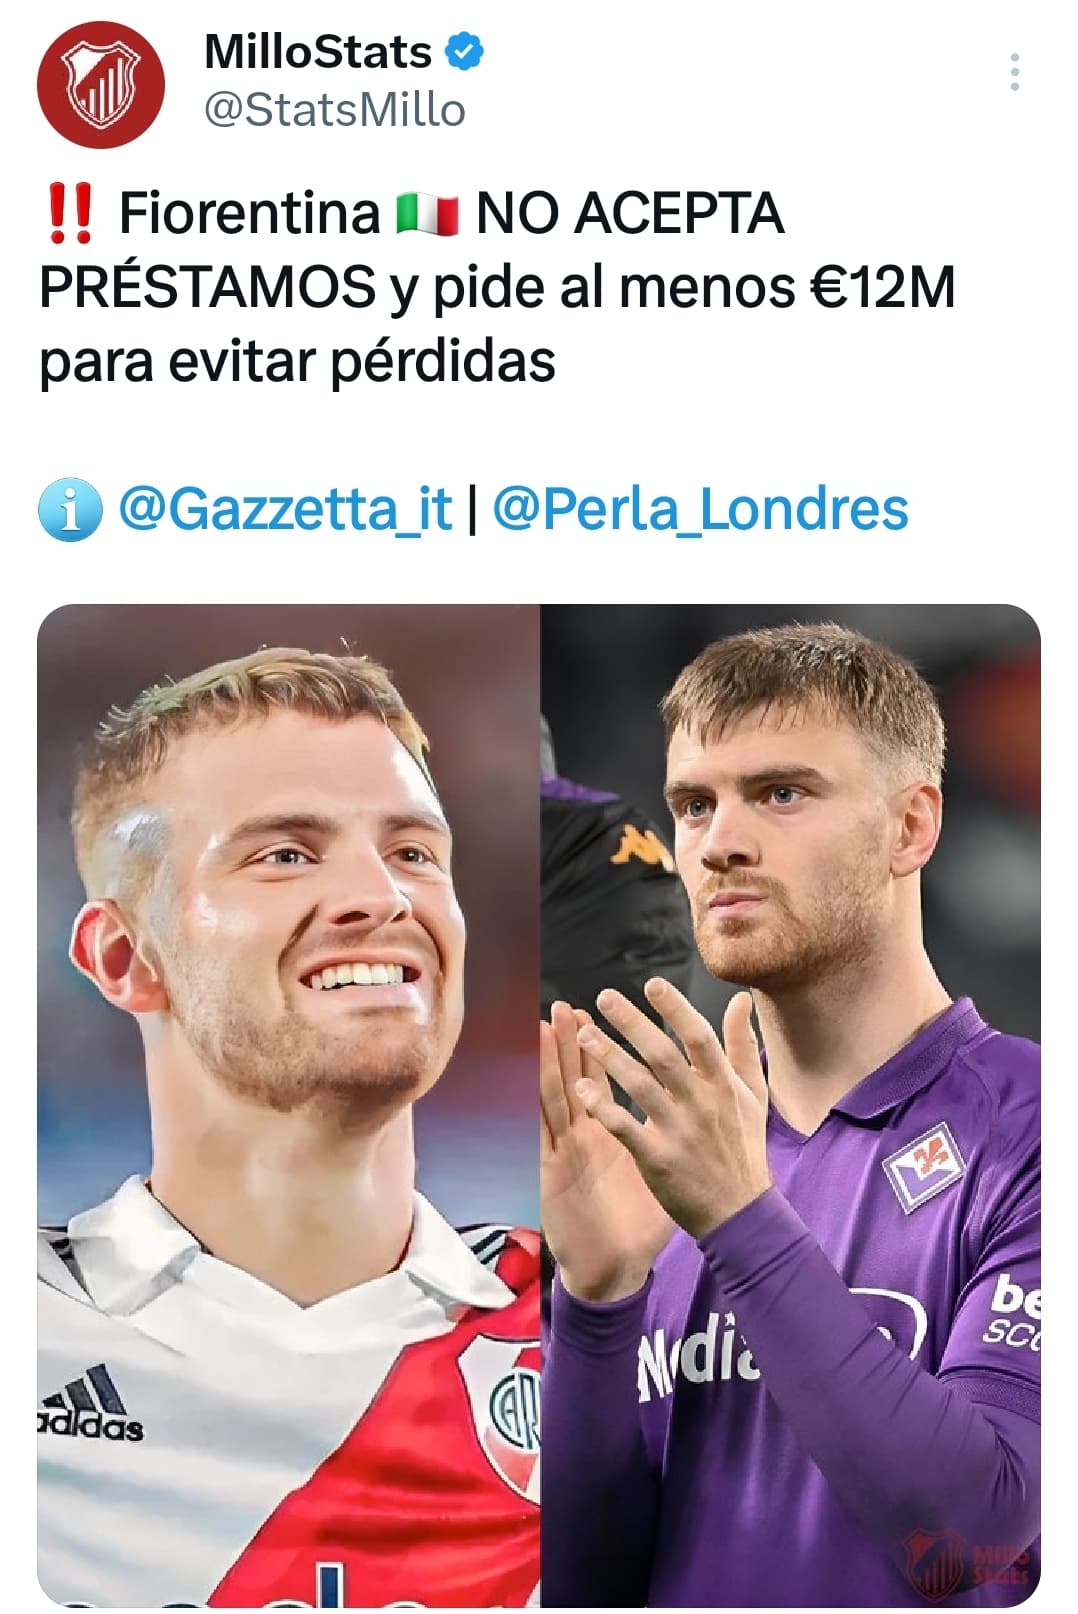Click the tweet text mentioning €12M
Image resolution: width=1078 pixels, height=1614 pixels.
(497, 288)
